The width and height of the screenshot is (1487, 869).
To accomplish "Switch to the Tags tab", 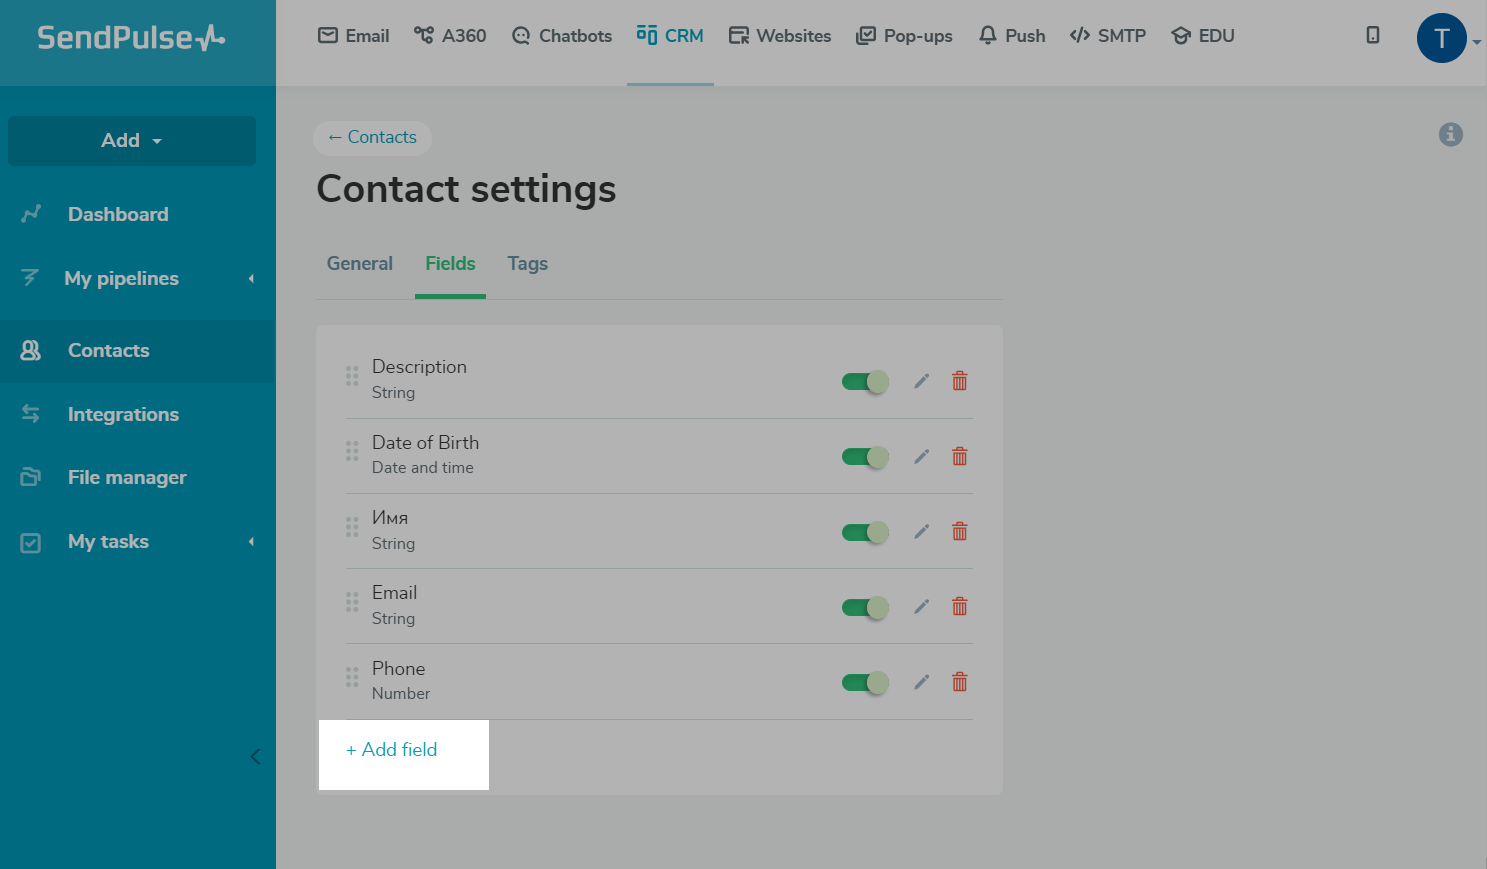I will (x=527, y=264).
